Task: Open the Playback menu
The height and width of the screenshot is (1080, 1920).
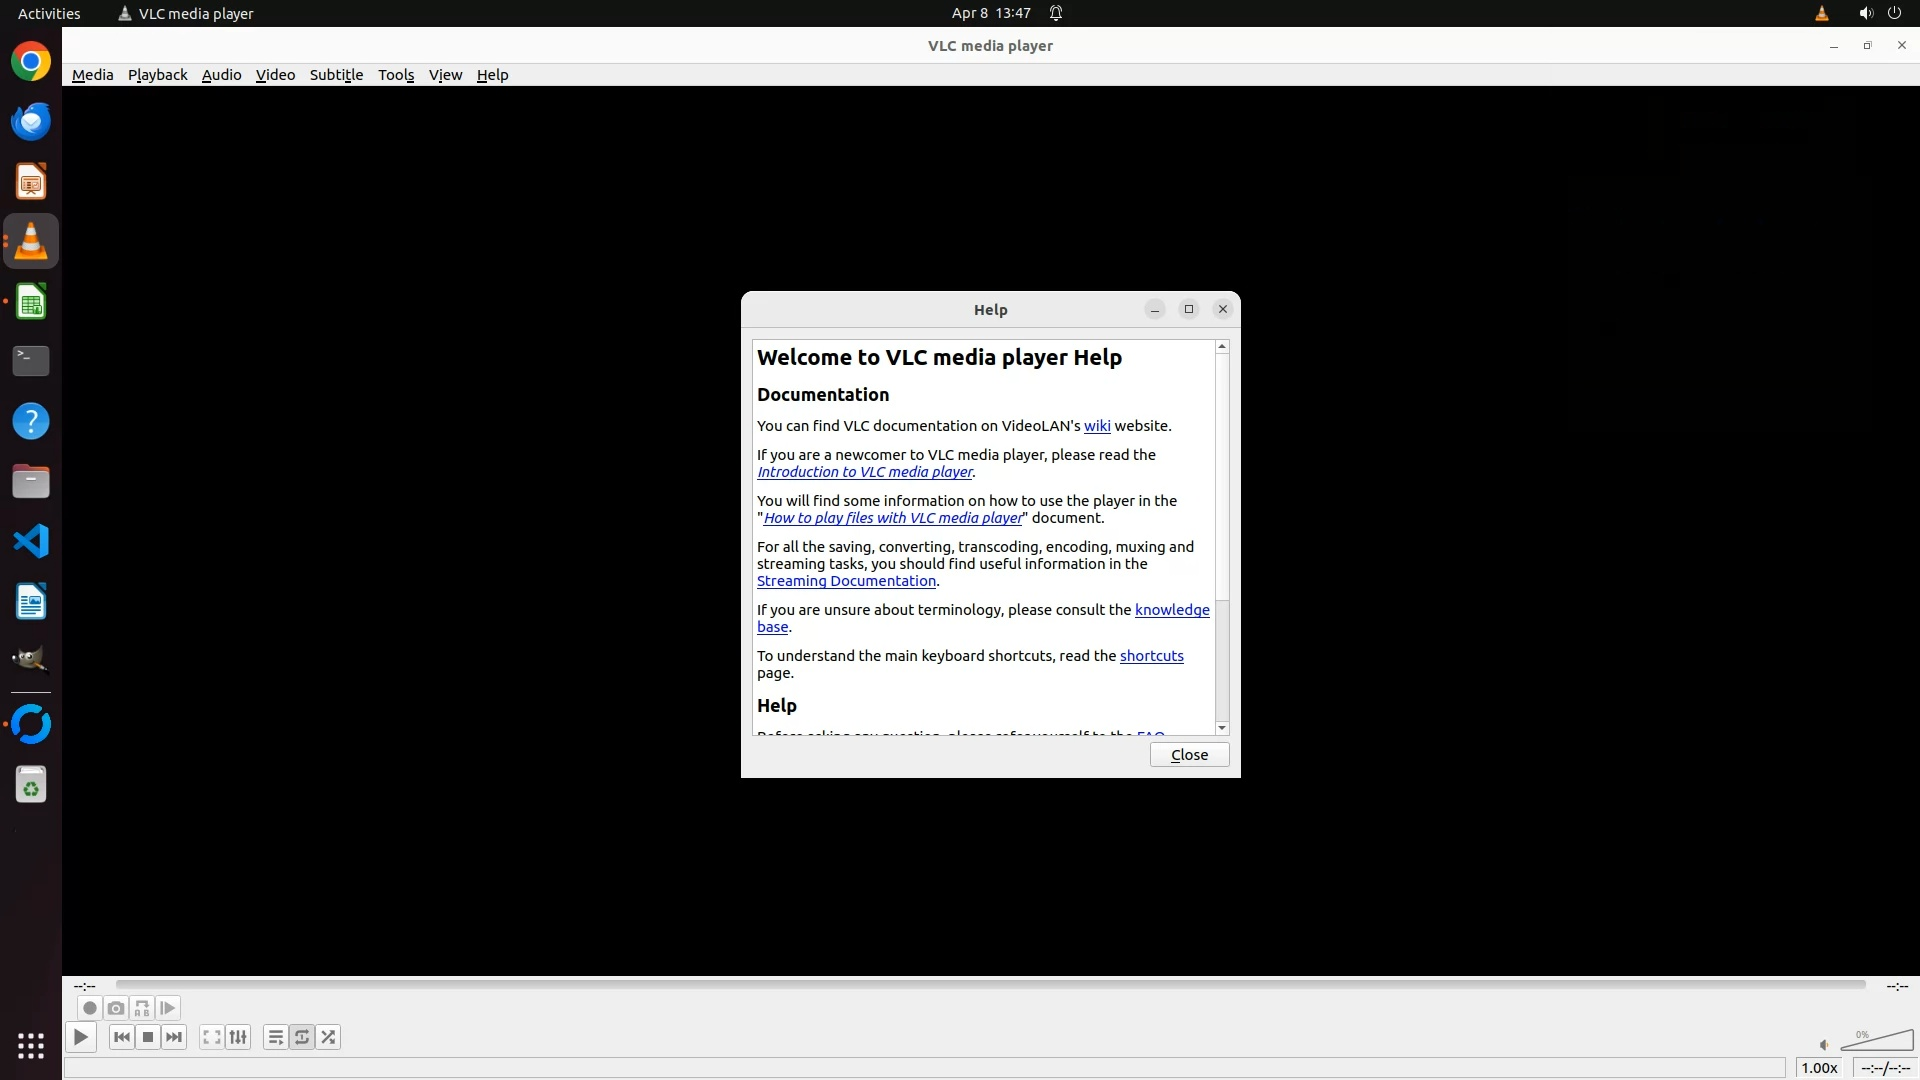Action: point(157,75)
